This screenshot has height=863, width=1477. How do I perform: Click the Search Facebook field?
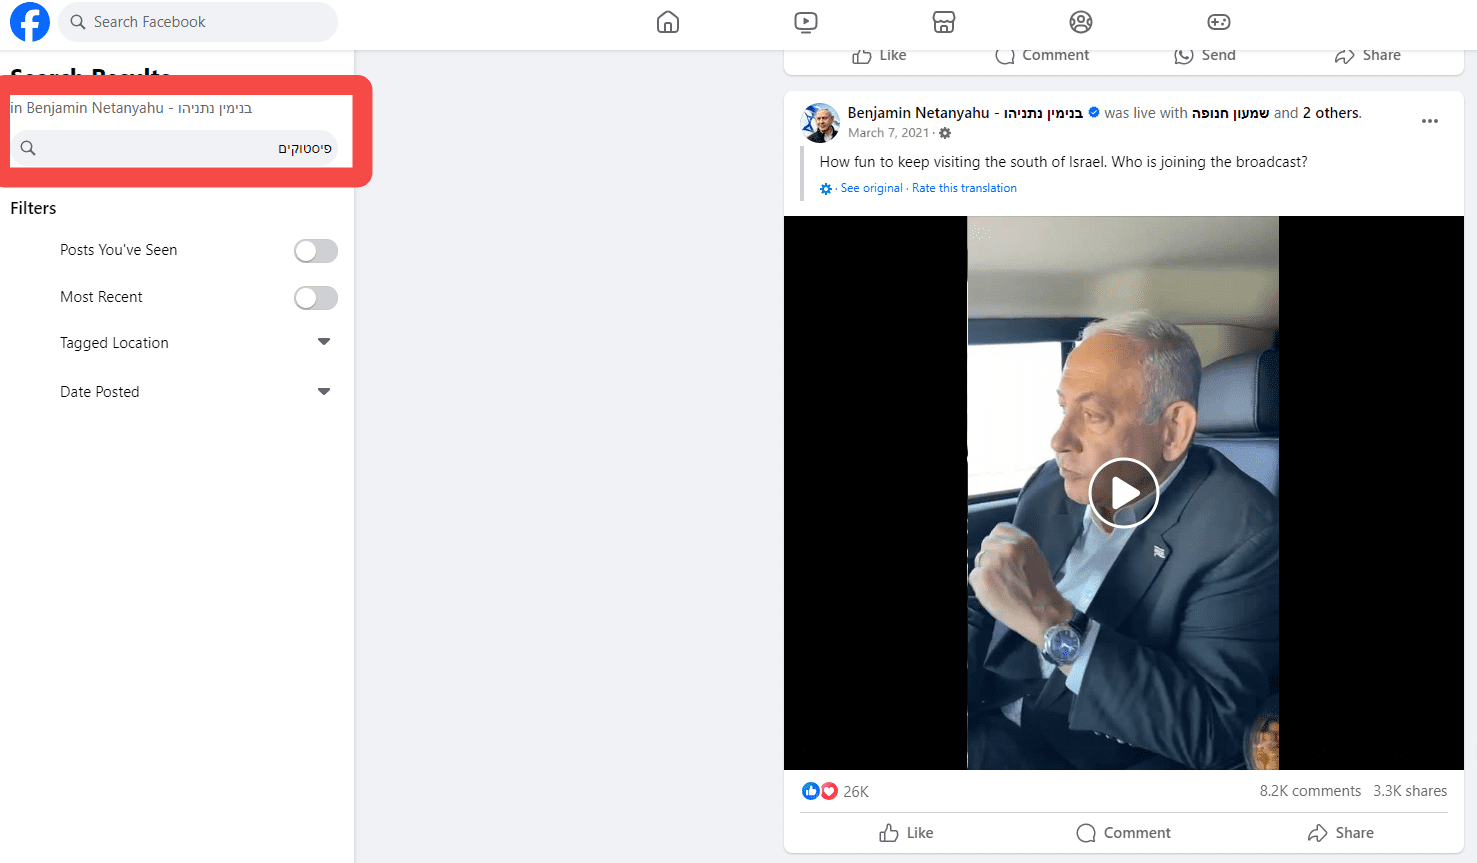coord(198,22)
